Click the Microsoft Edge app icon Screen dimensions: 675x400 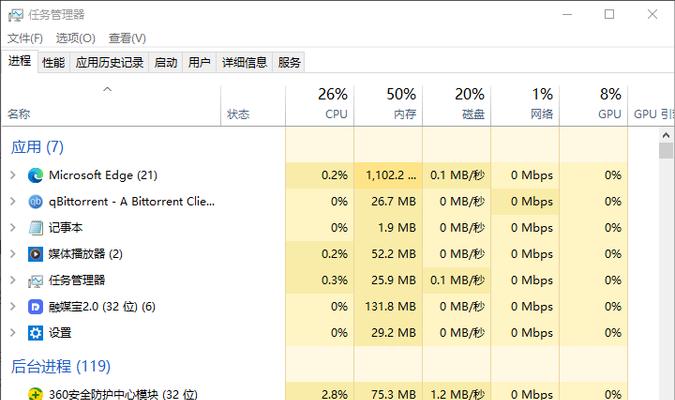[35, 175]
